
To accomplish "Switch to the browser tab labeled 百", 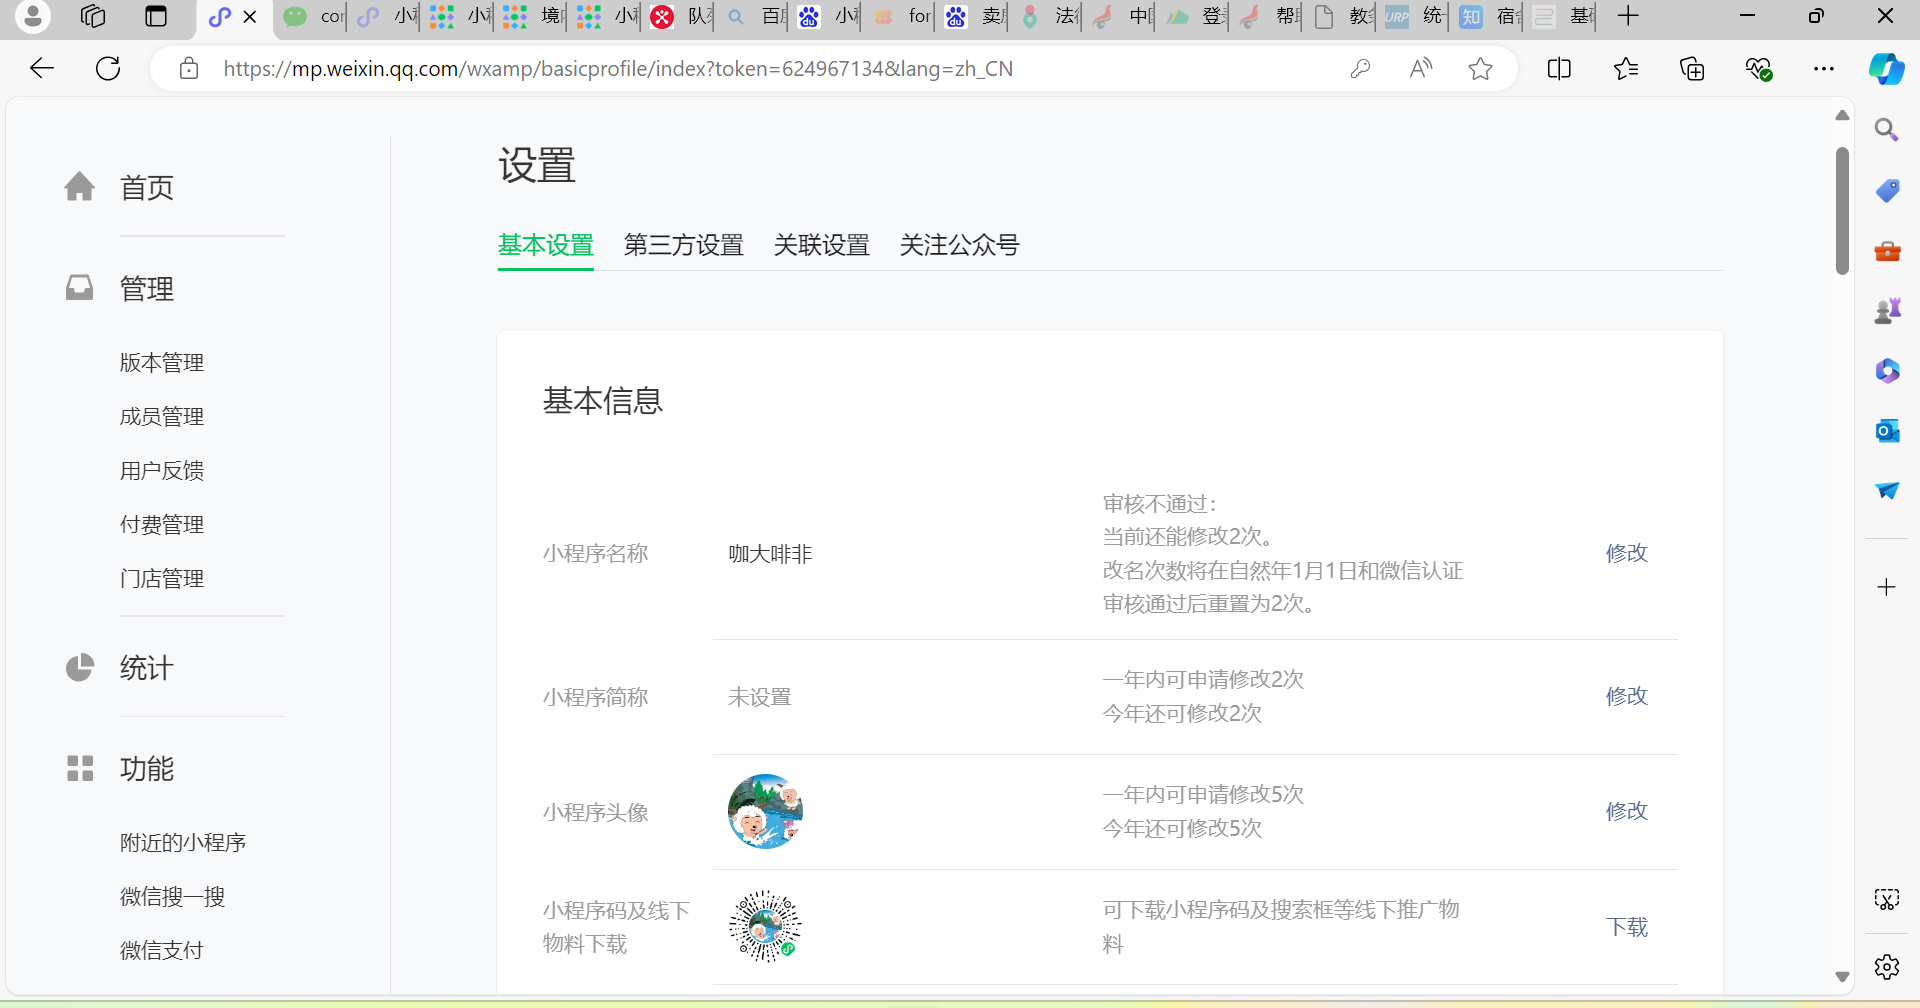I will tap(754, 17).
